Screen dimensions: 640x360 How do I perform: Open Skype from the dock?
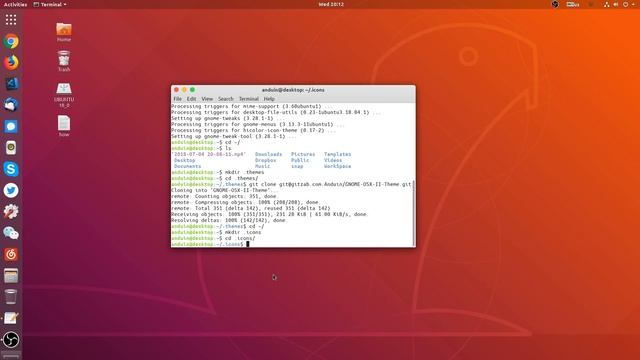(11, 169)
